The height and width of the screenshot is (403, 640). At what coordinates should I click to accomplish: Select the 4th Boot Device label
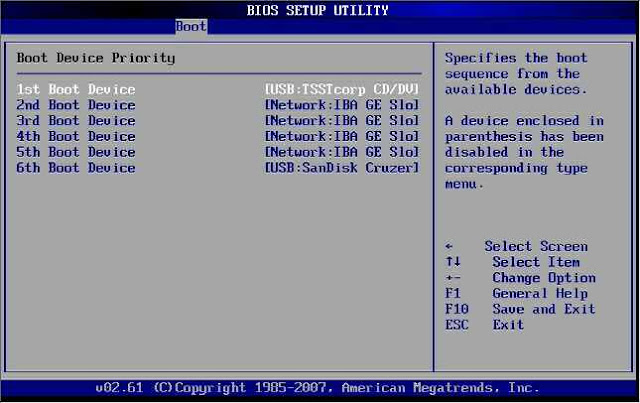(76, 136)
